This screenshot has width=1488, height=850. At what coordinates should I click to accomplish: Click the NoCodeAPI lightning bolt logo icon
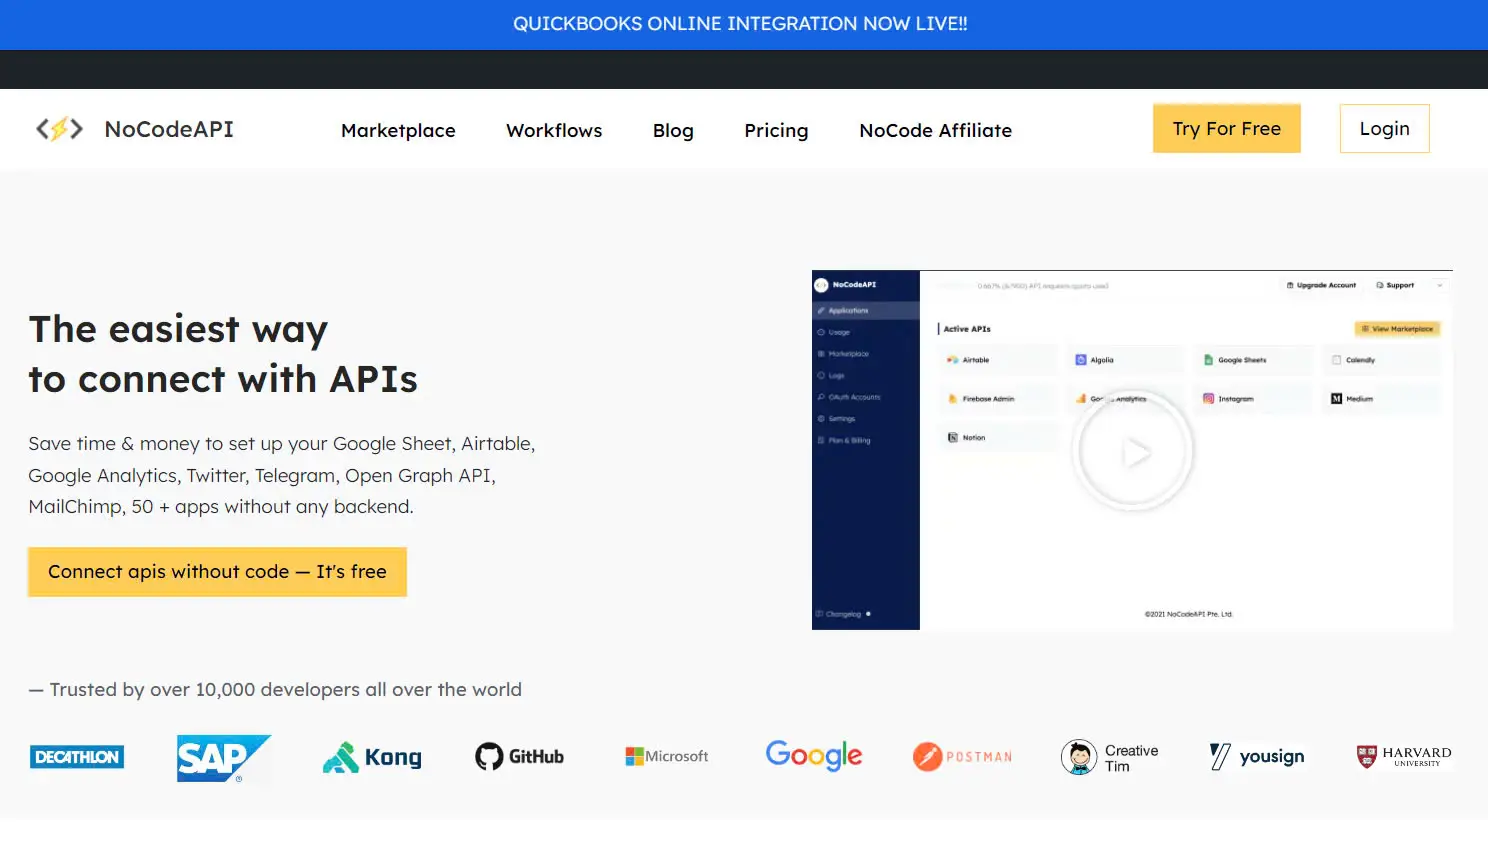coord(60,129)
